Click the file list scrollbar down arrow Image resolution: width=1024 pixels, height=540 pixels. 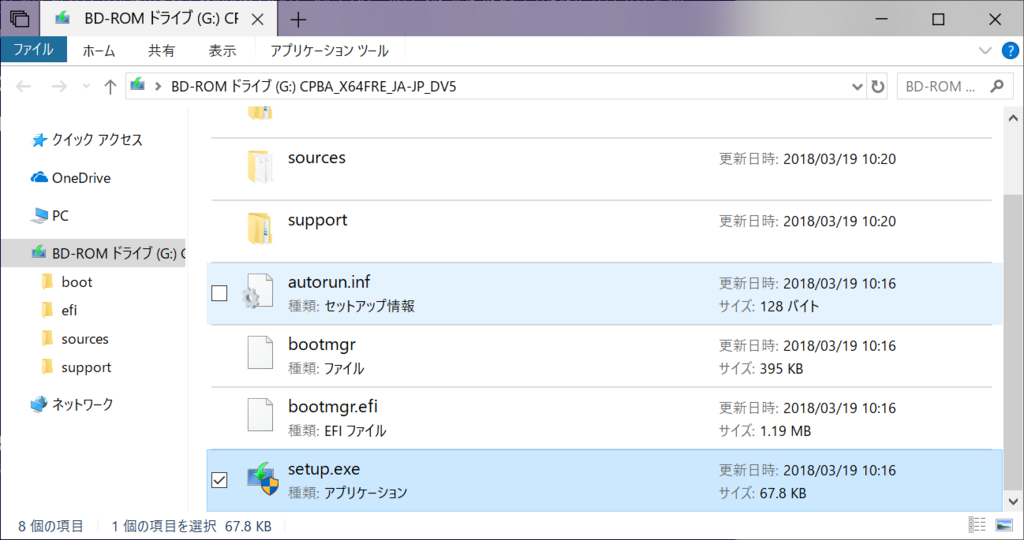pos(1012,501)
